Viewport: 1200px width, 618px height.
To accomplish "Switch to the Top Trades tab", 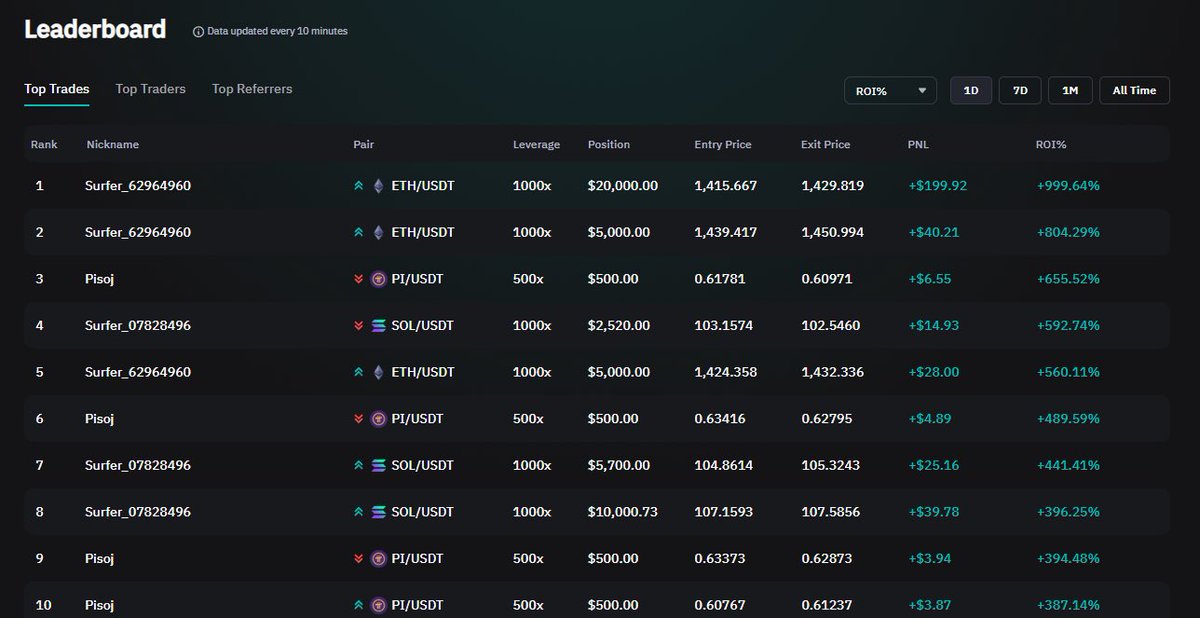I will 57,89.
